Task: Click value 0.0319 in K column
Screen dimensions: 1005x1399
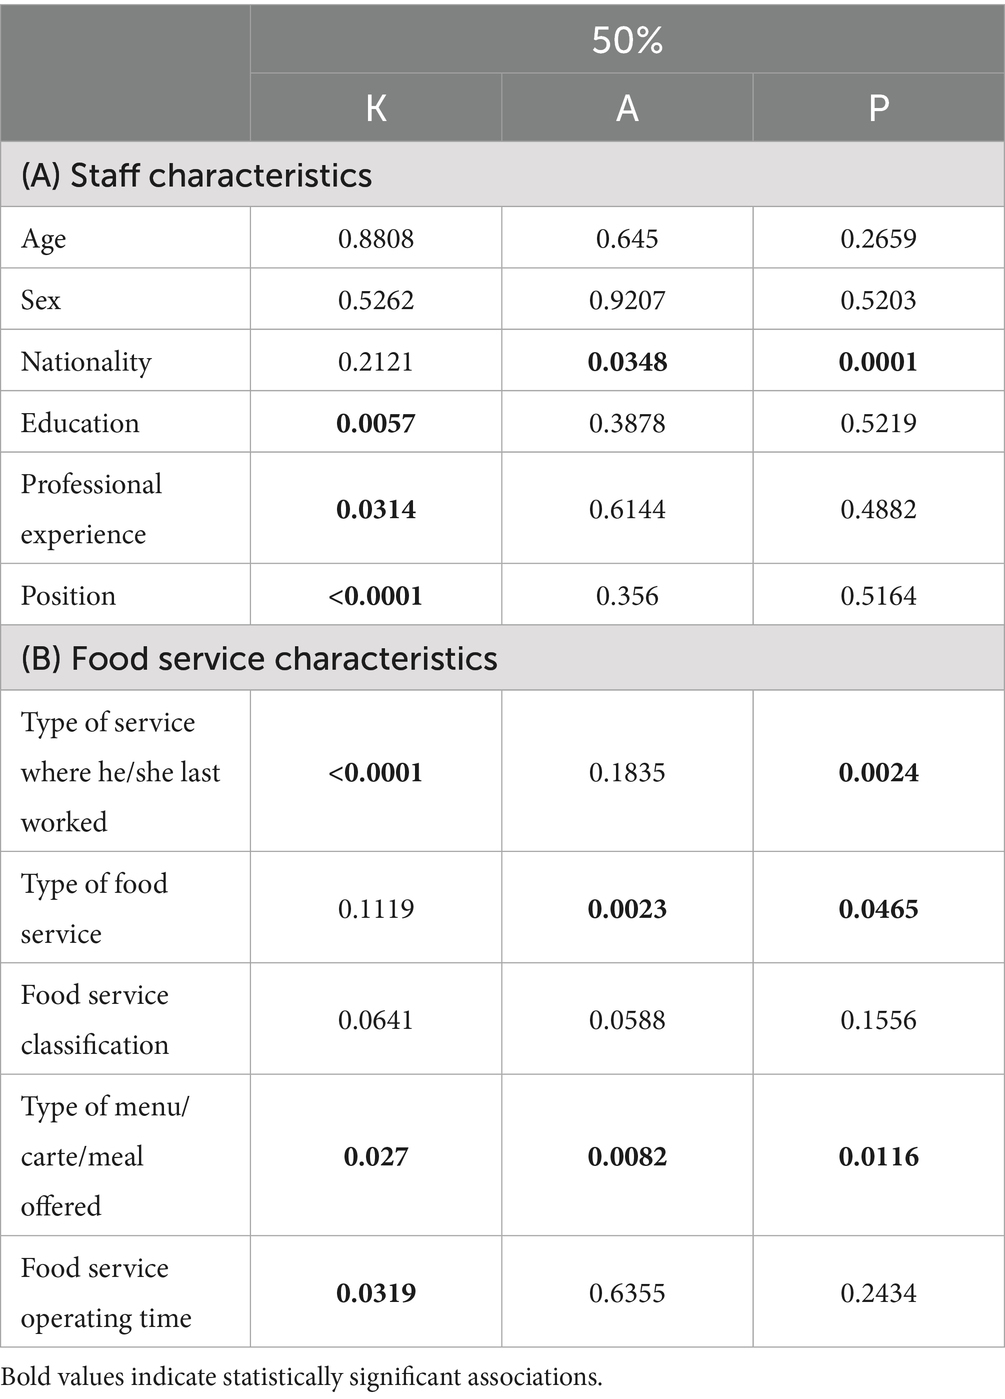Action: click(x=376, y=1293)
